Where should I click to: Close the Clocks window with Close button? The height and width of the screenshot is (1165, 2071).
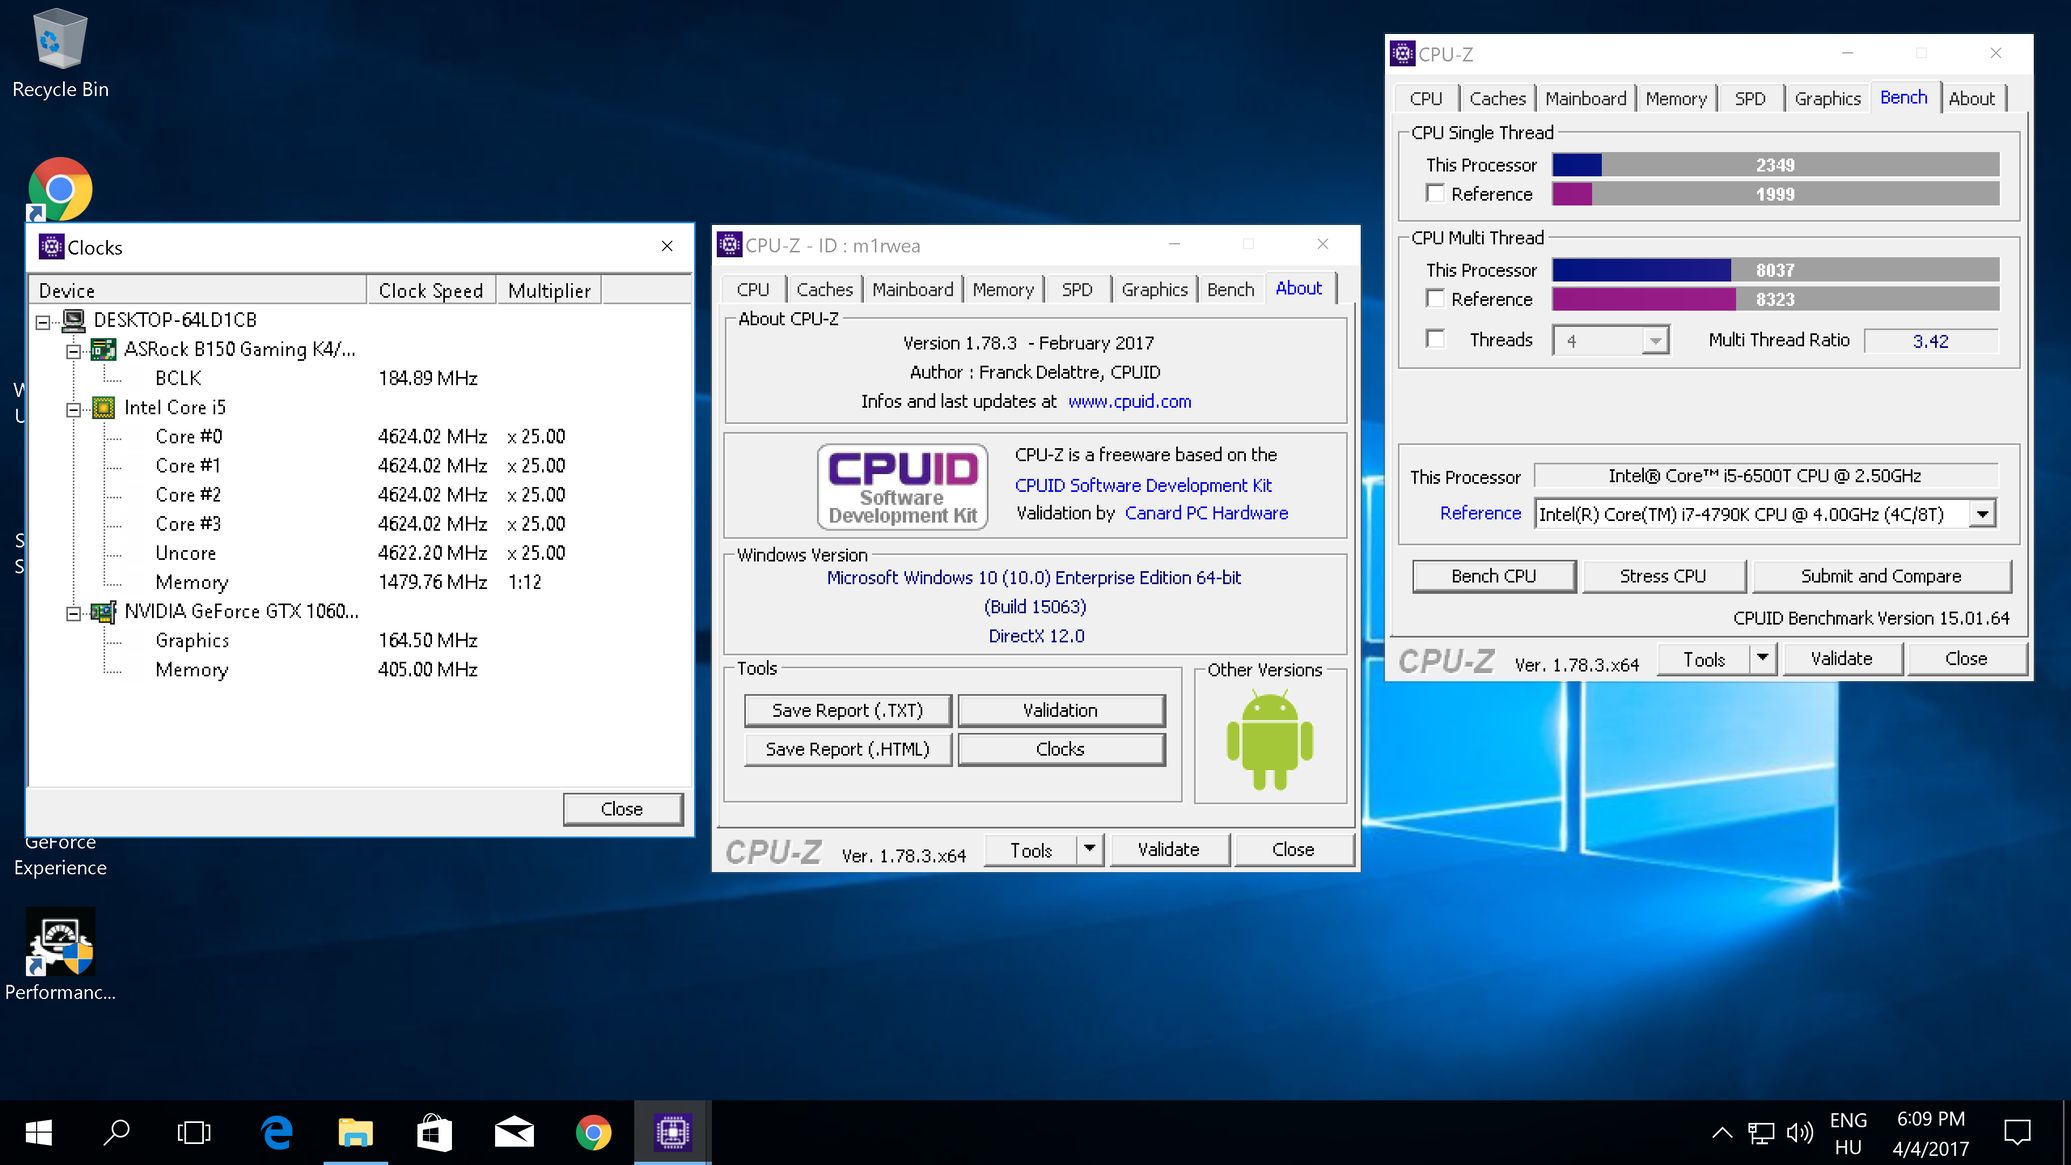coord(622,809)
